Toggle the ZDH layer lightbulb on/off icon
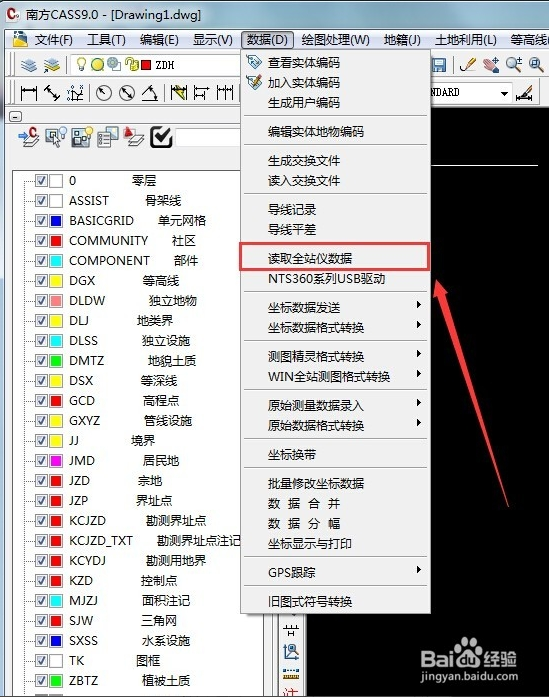 click(x=81, y=64)
